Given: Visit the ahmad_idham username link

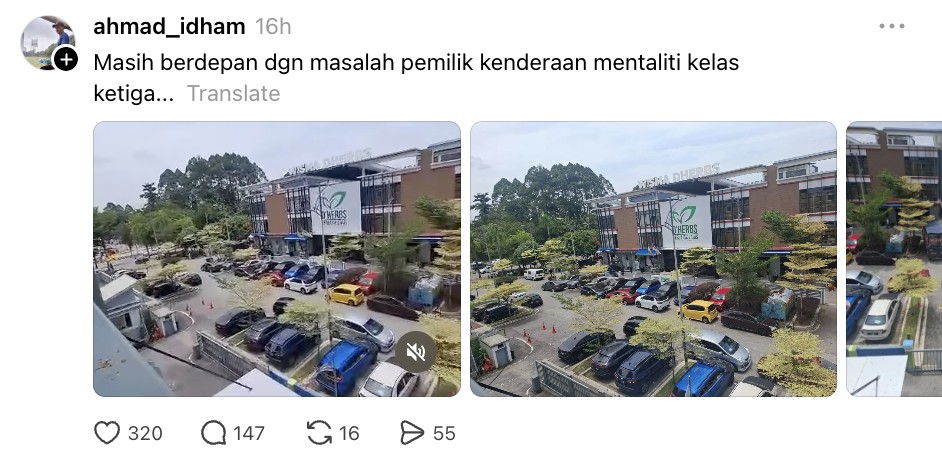Looking at the screenshot, I should click(169, 26).
